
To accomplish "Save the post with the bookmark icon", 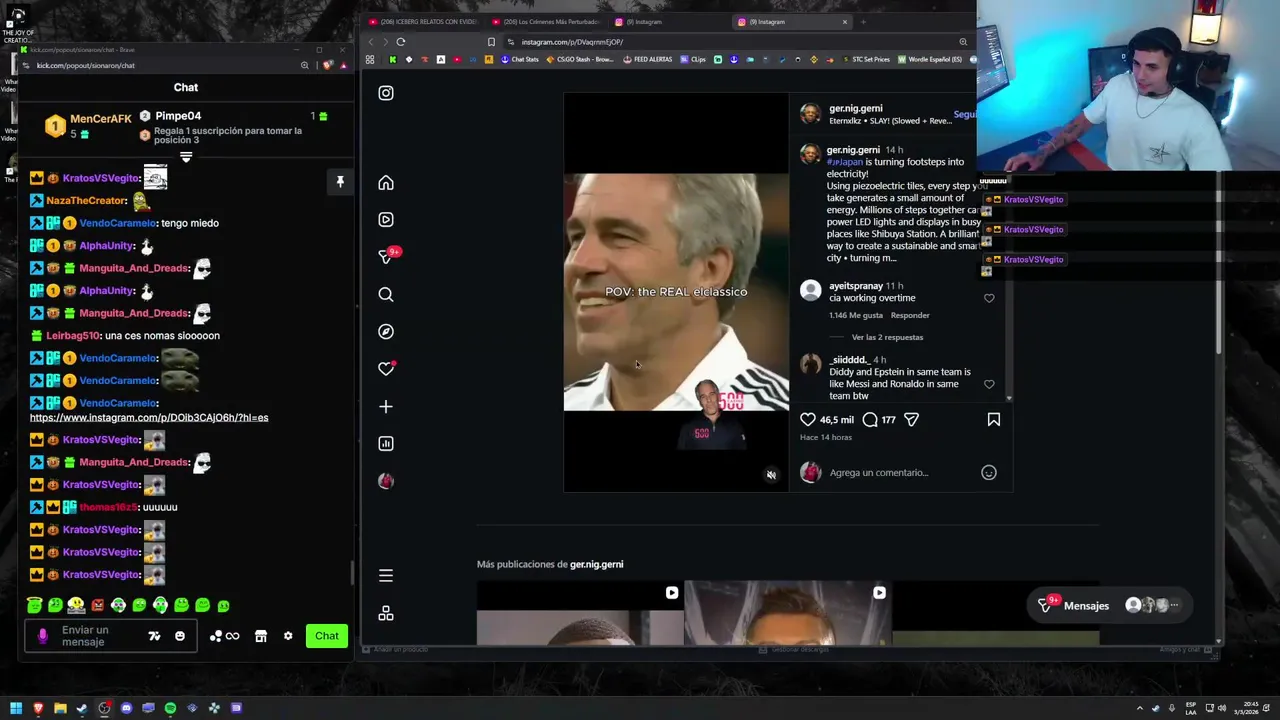I will point(994,420).
